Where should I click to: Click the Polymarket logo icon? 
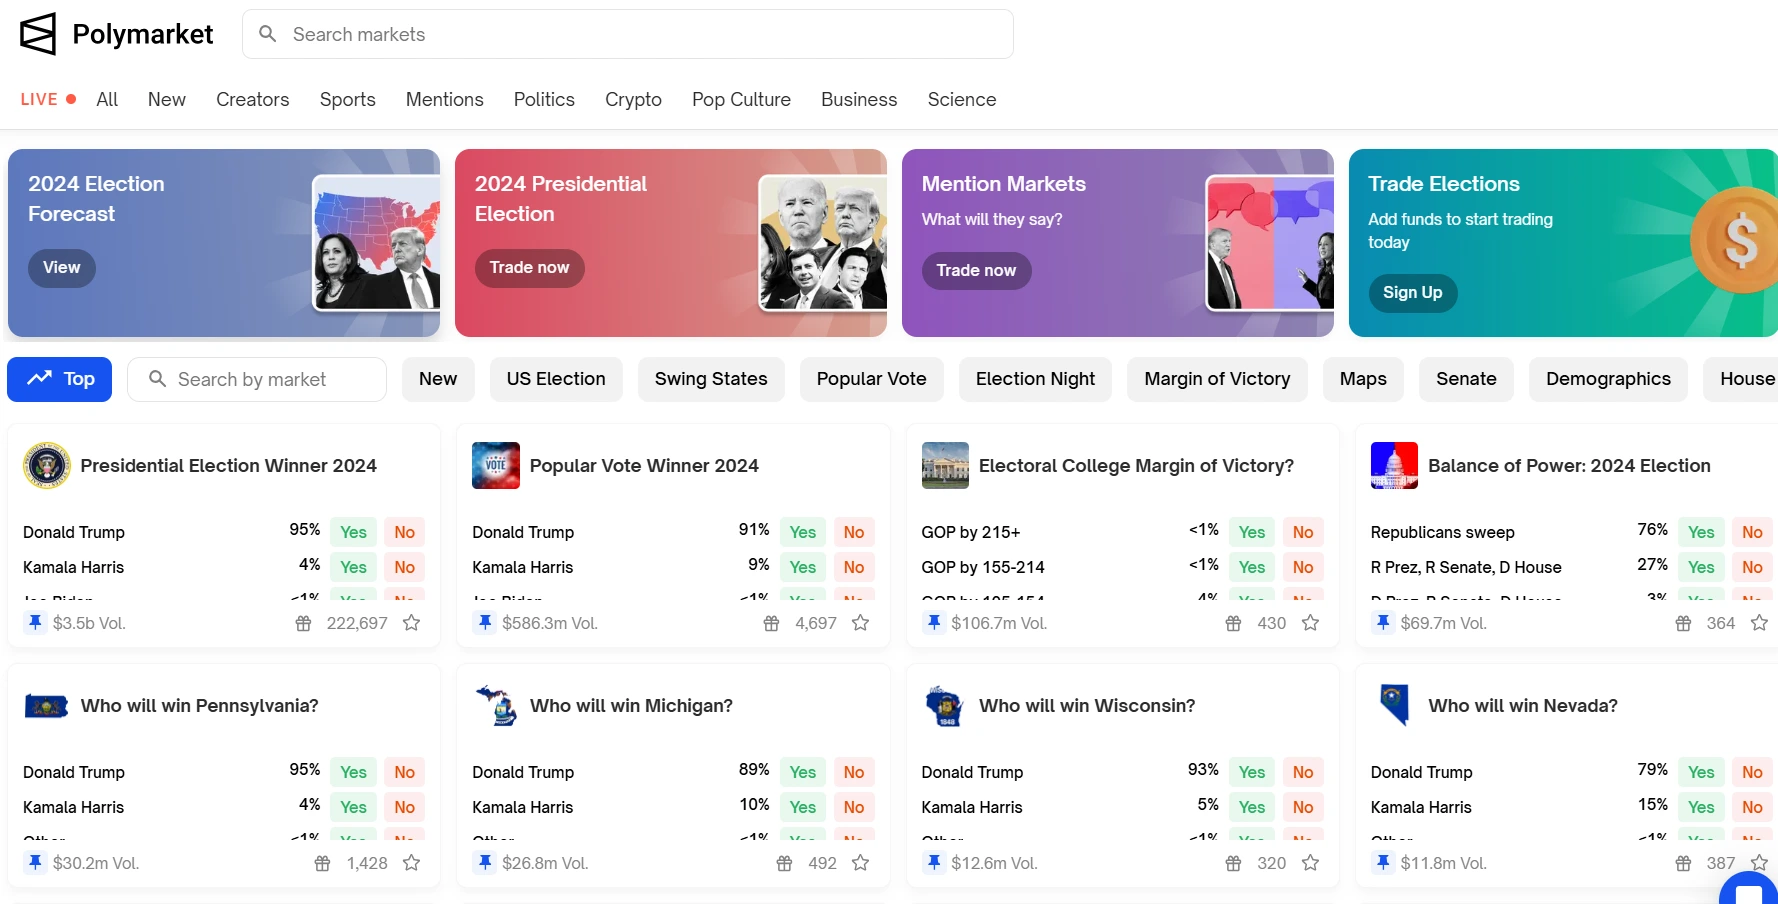tap(38, 34)
